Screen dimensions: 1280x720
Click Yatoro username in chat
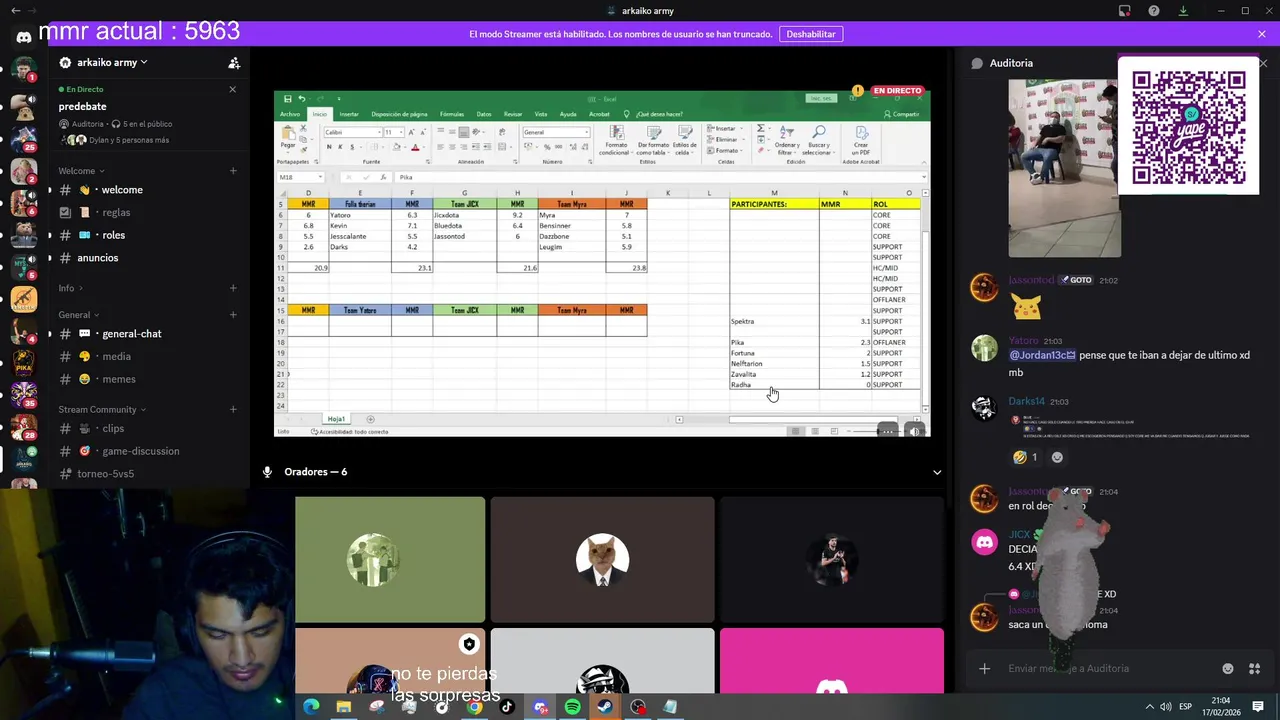click(1023, 341)
